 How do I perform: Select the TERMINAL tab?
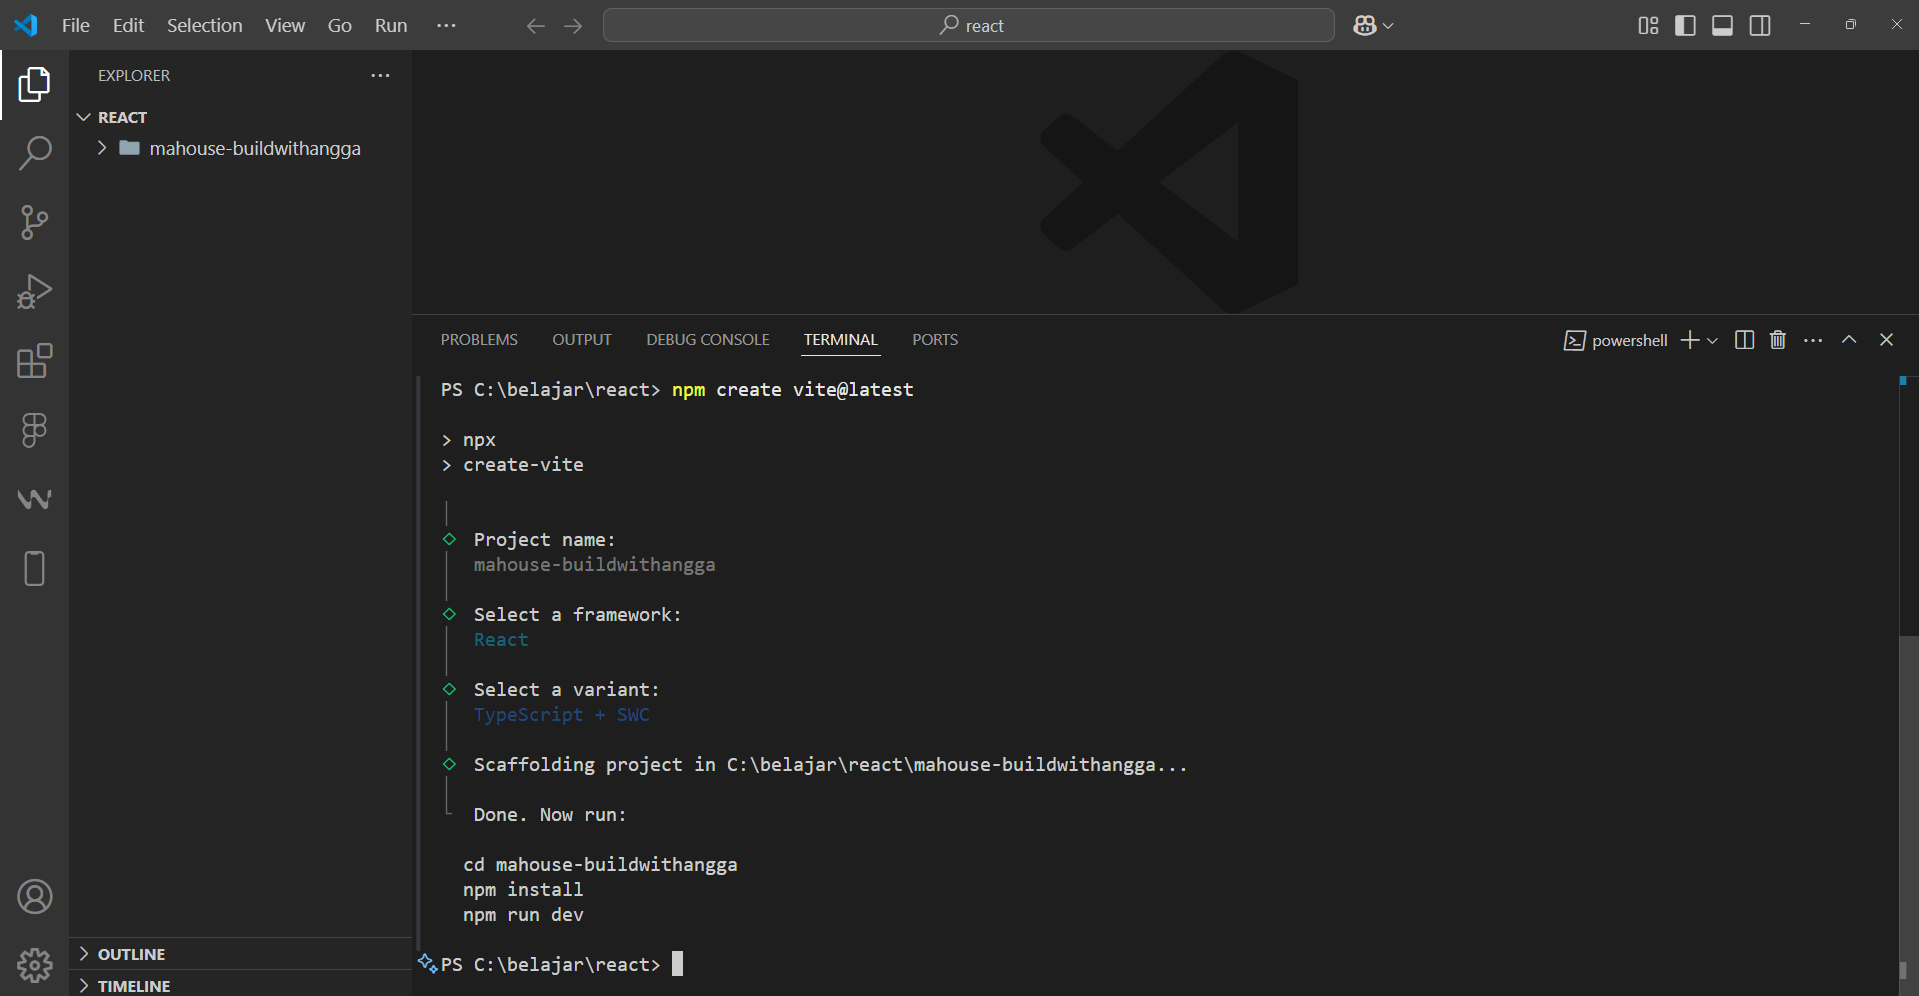pos(841,340)
